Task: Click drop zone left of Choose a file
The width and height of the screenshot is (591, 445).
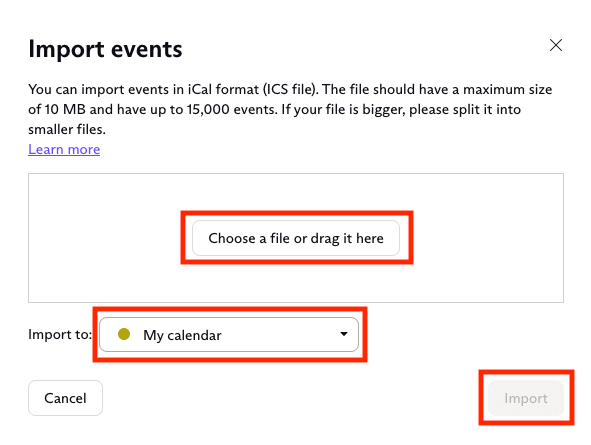Action: pyautogui.click(x=106, y=238)
